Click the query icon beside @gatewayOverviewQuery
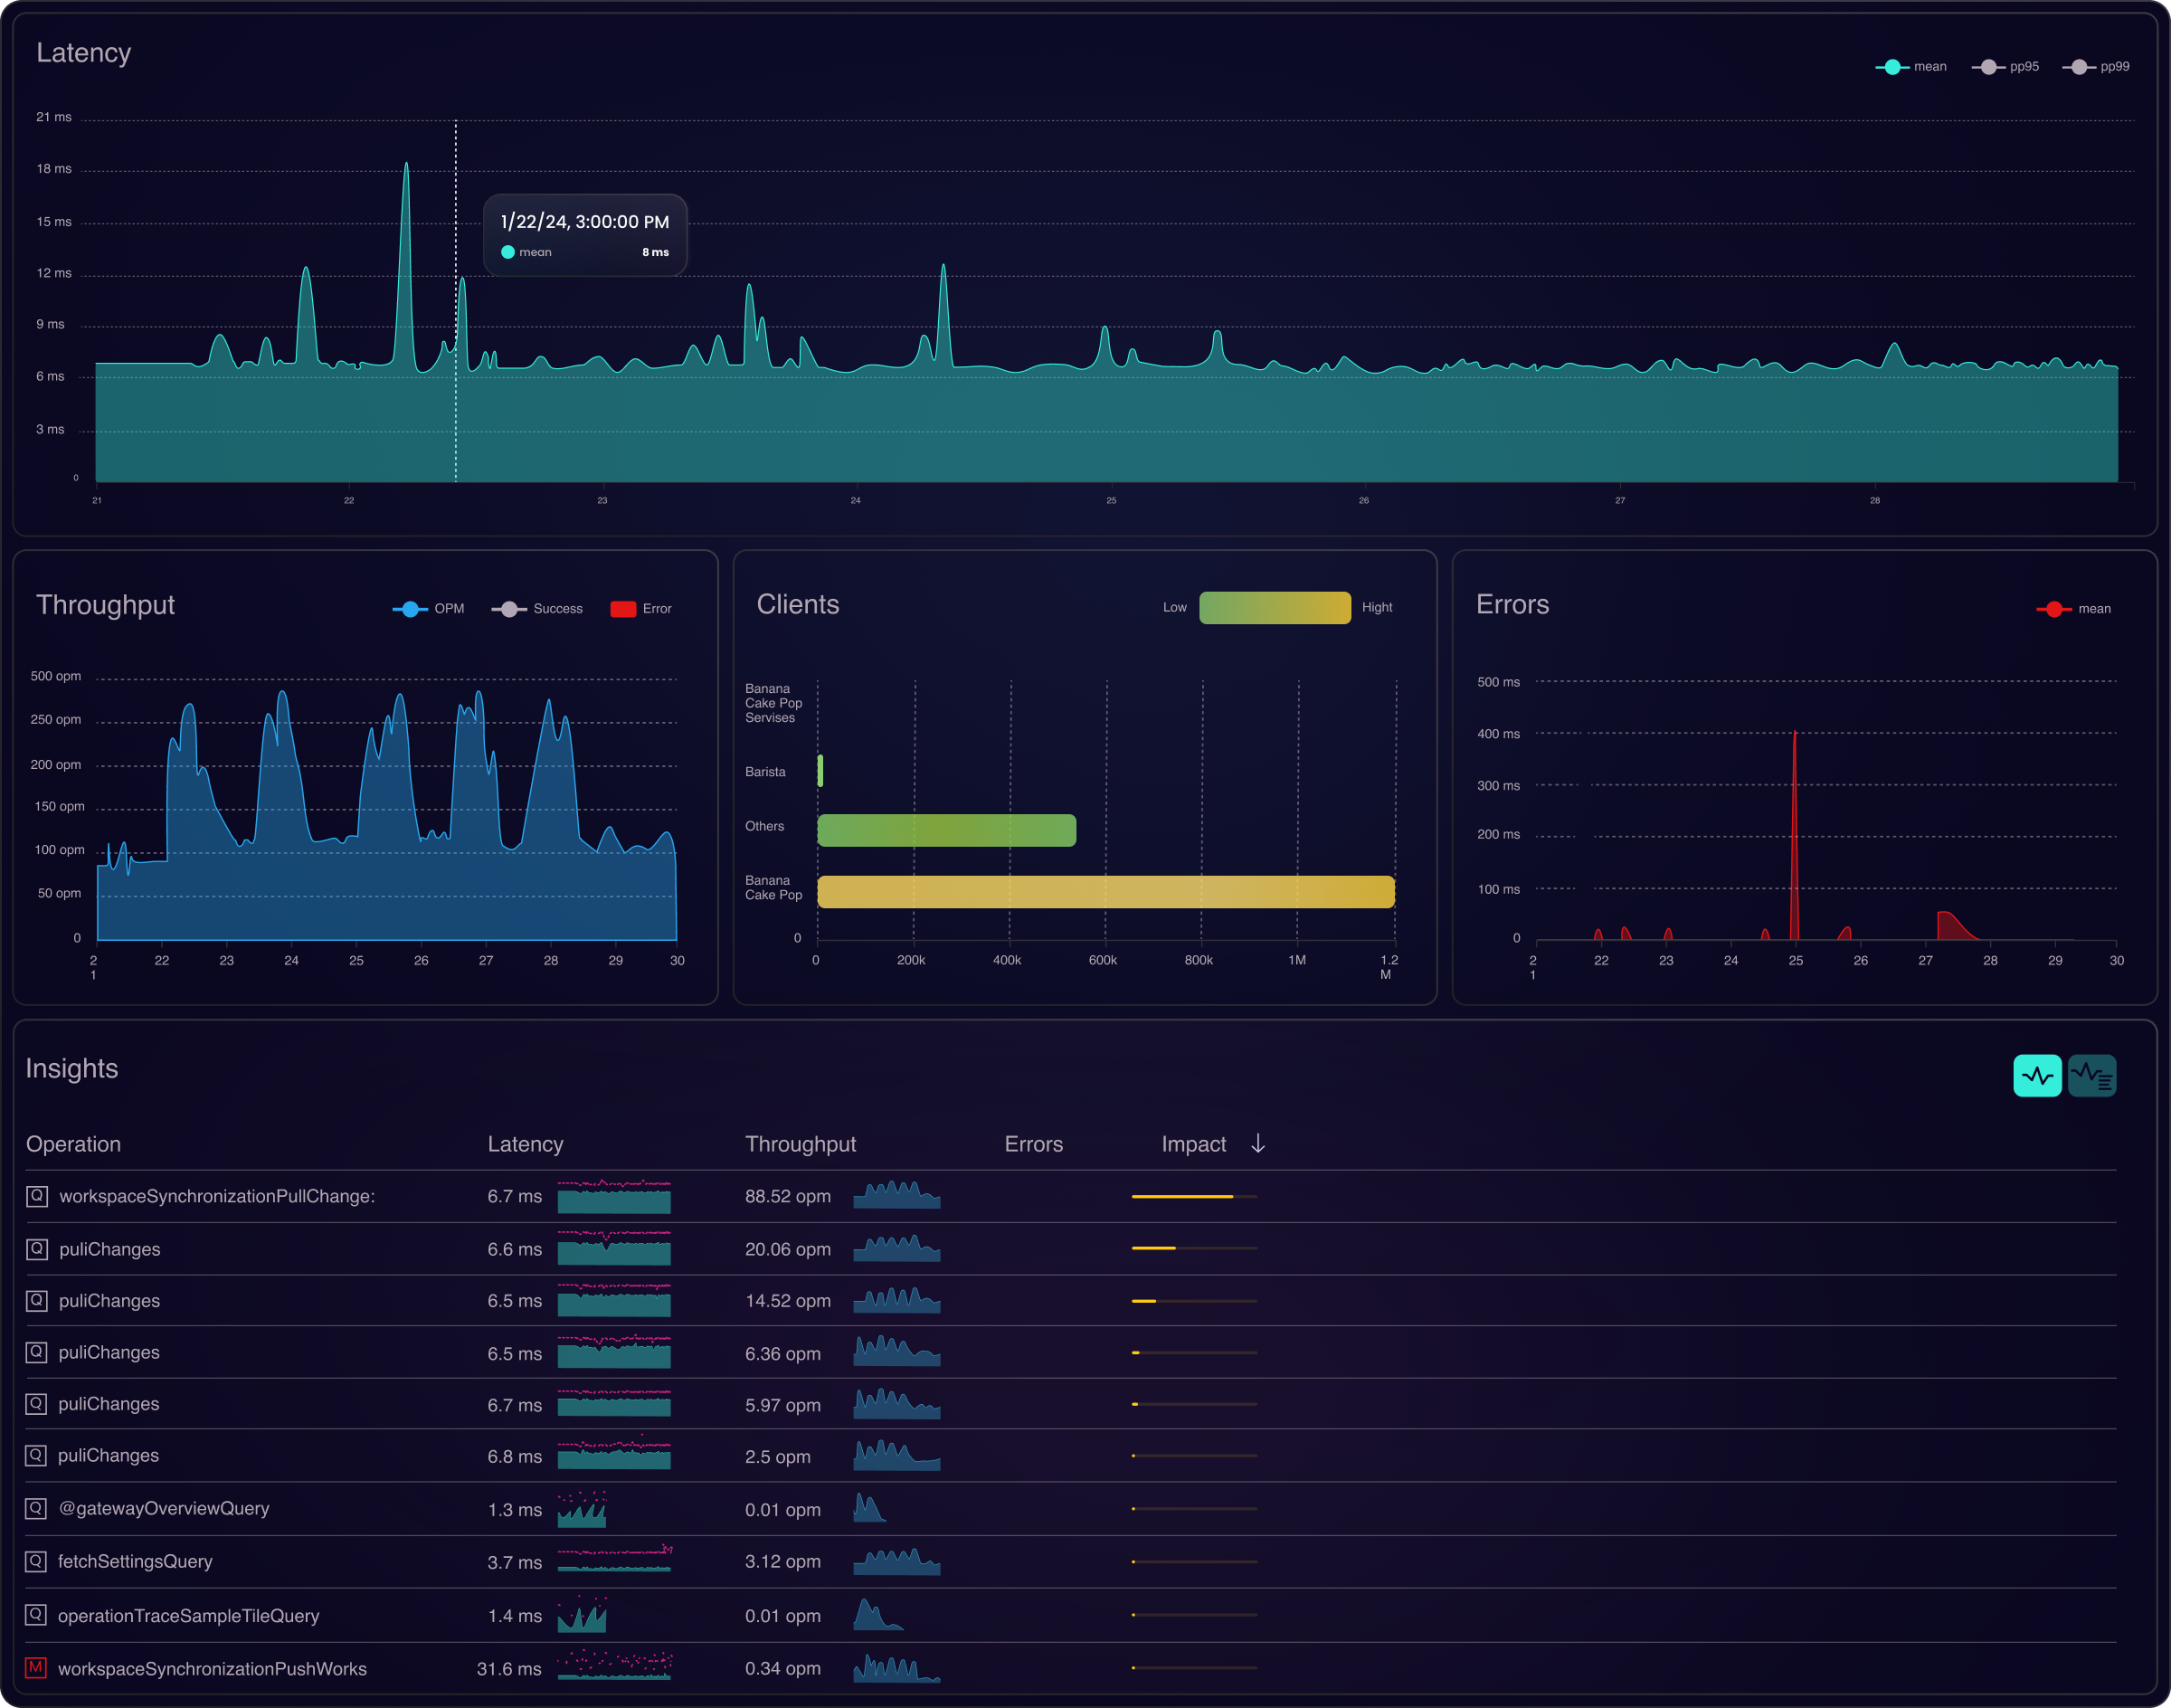Screen dimensions: 2171x1708 pos(36,1508)
